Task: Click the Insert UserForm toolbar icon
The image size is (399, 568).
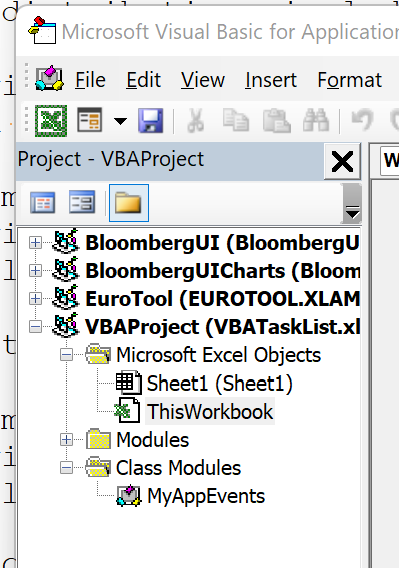Action: click(x=89, y=120)
